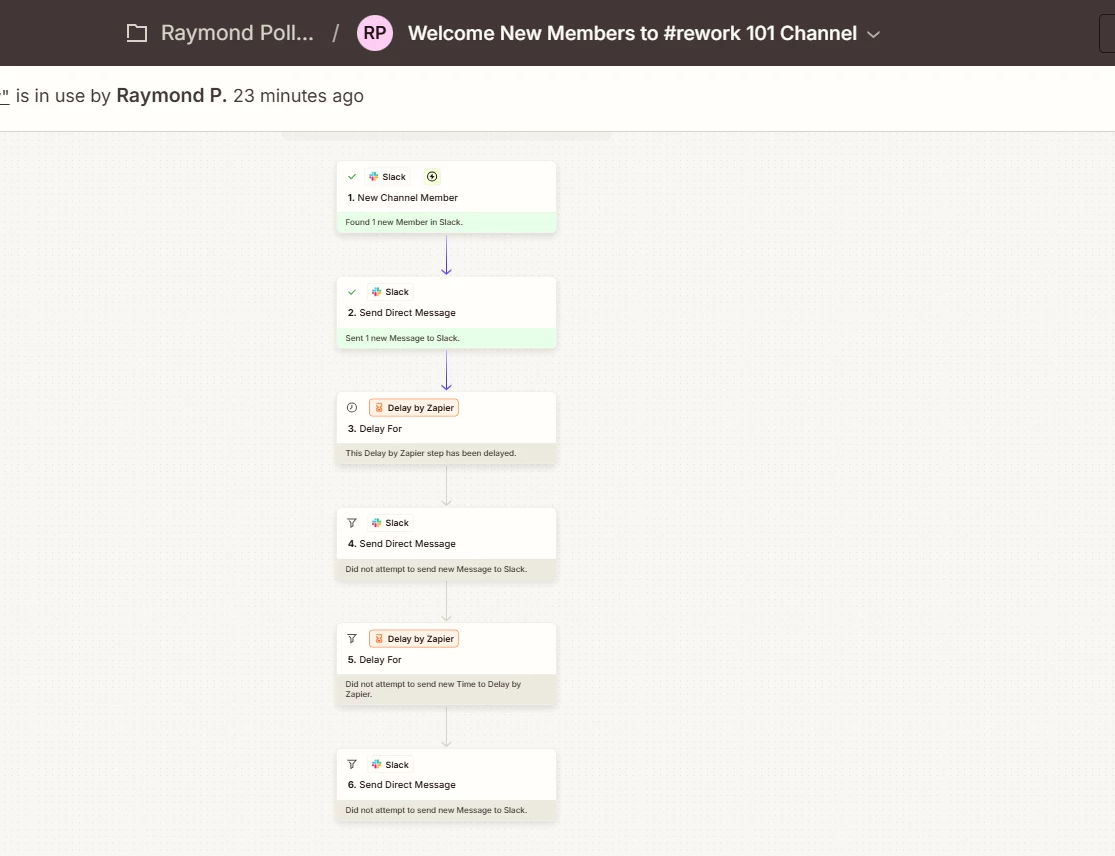
Task: Click Did not attempt to send new Time status
Action: point(447,690)
